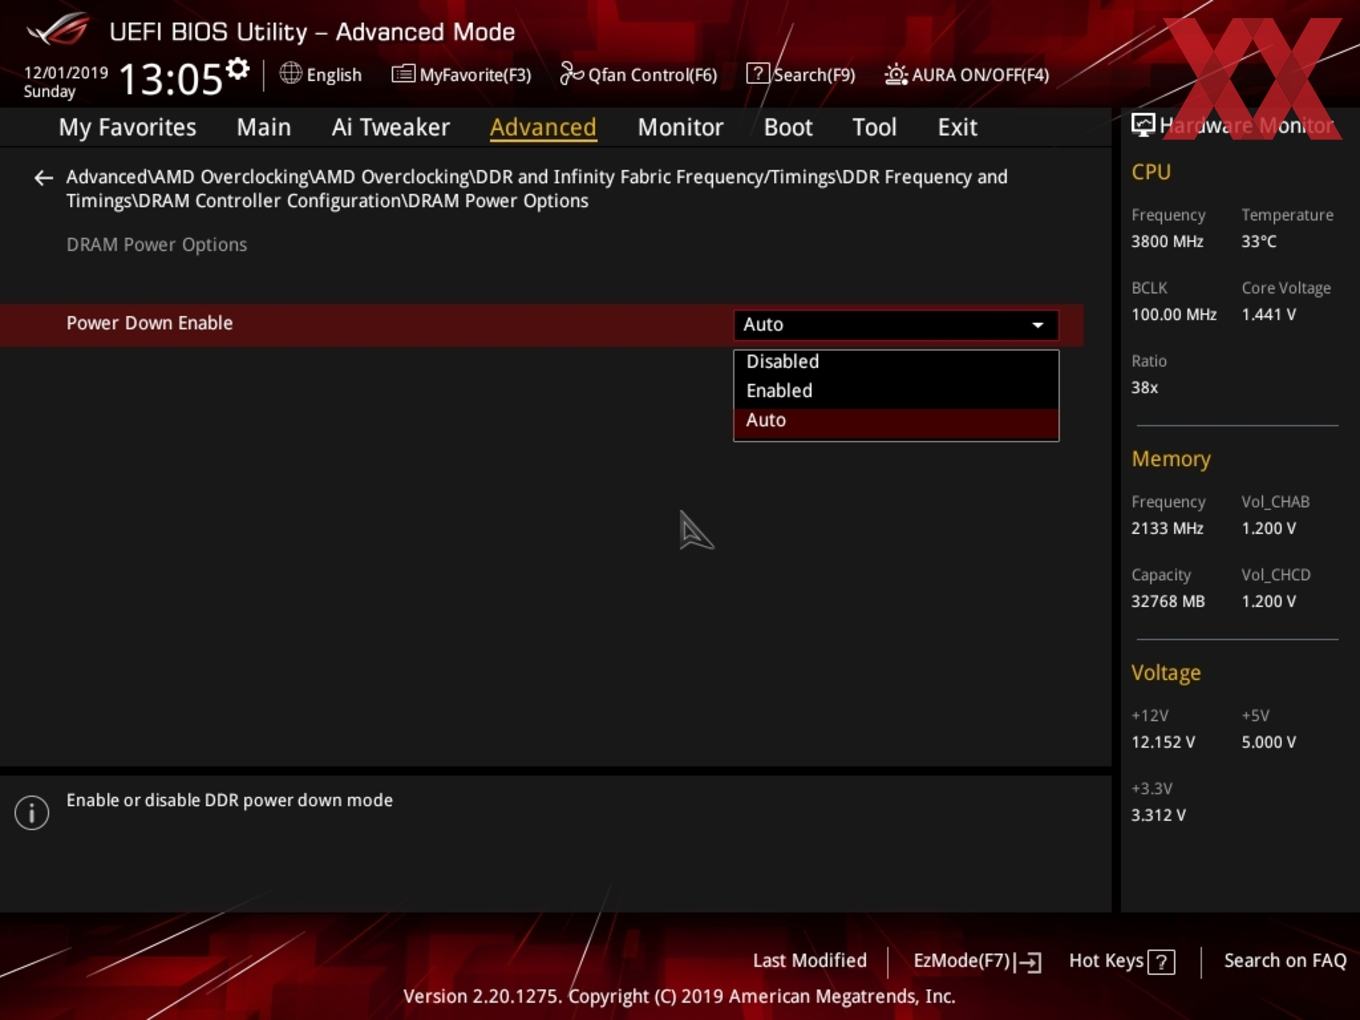Choose Auto in the Power Down list
This screenshot has height=1020, width=1360.
[x=896, y=421]
